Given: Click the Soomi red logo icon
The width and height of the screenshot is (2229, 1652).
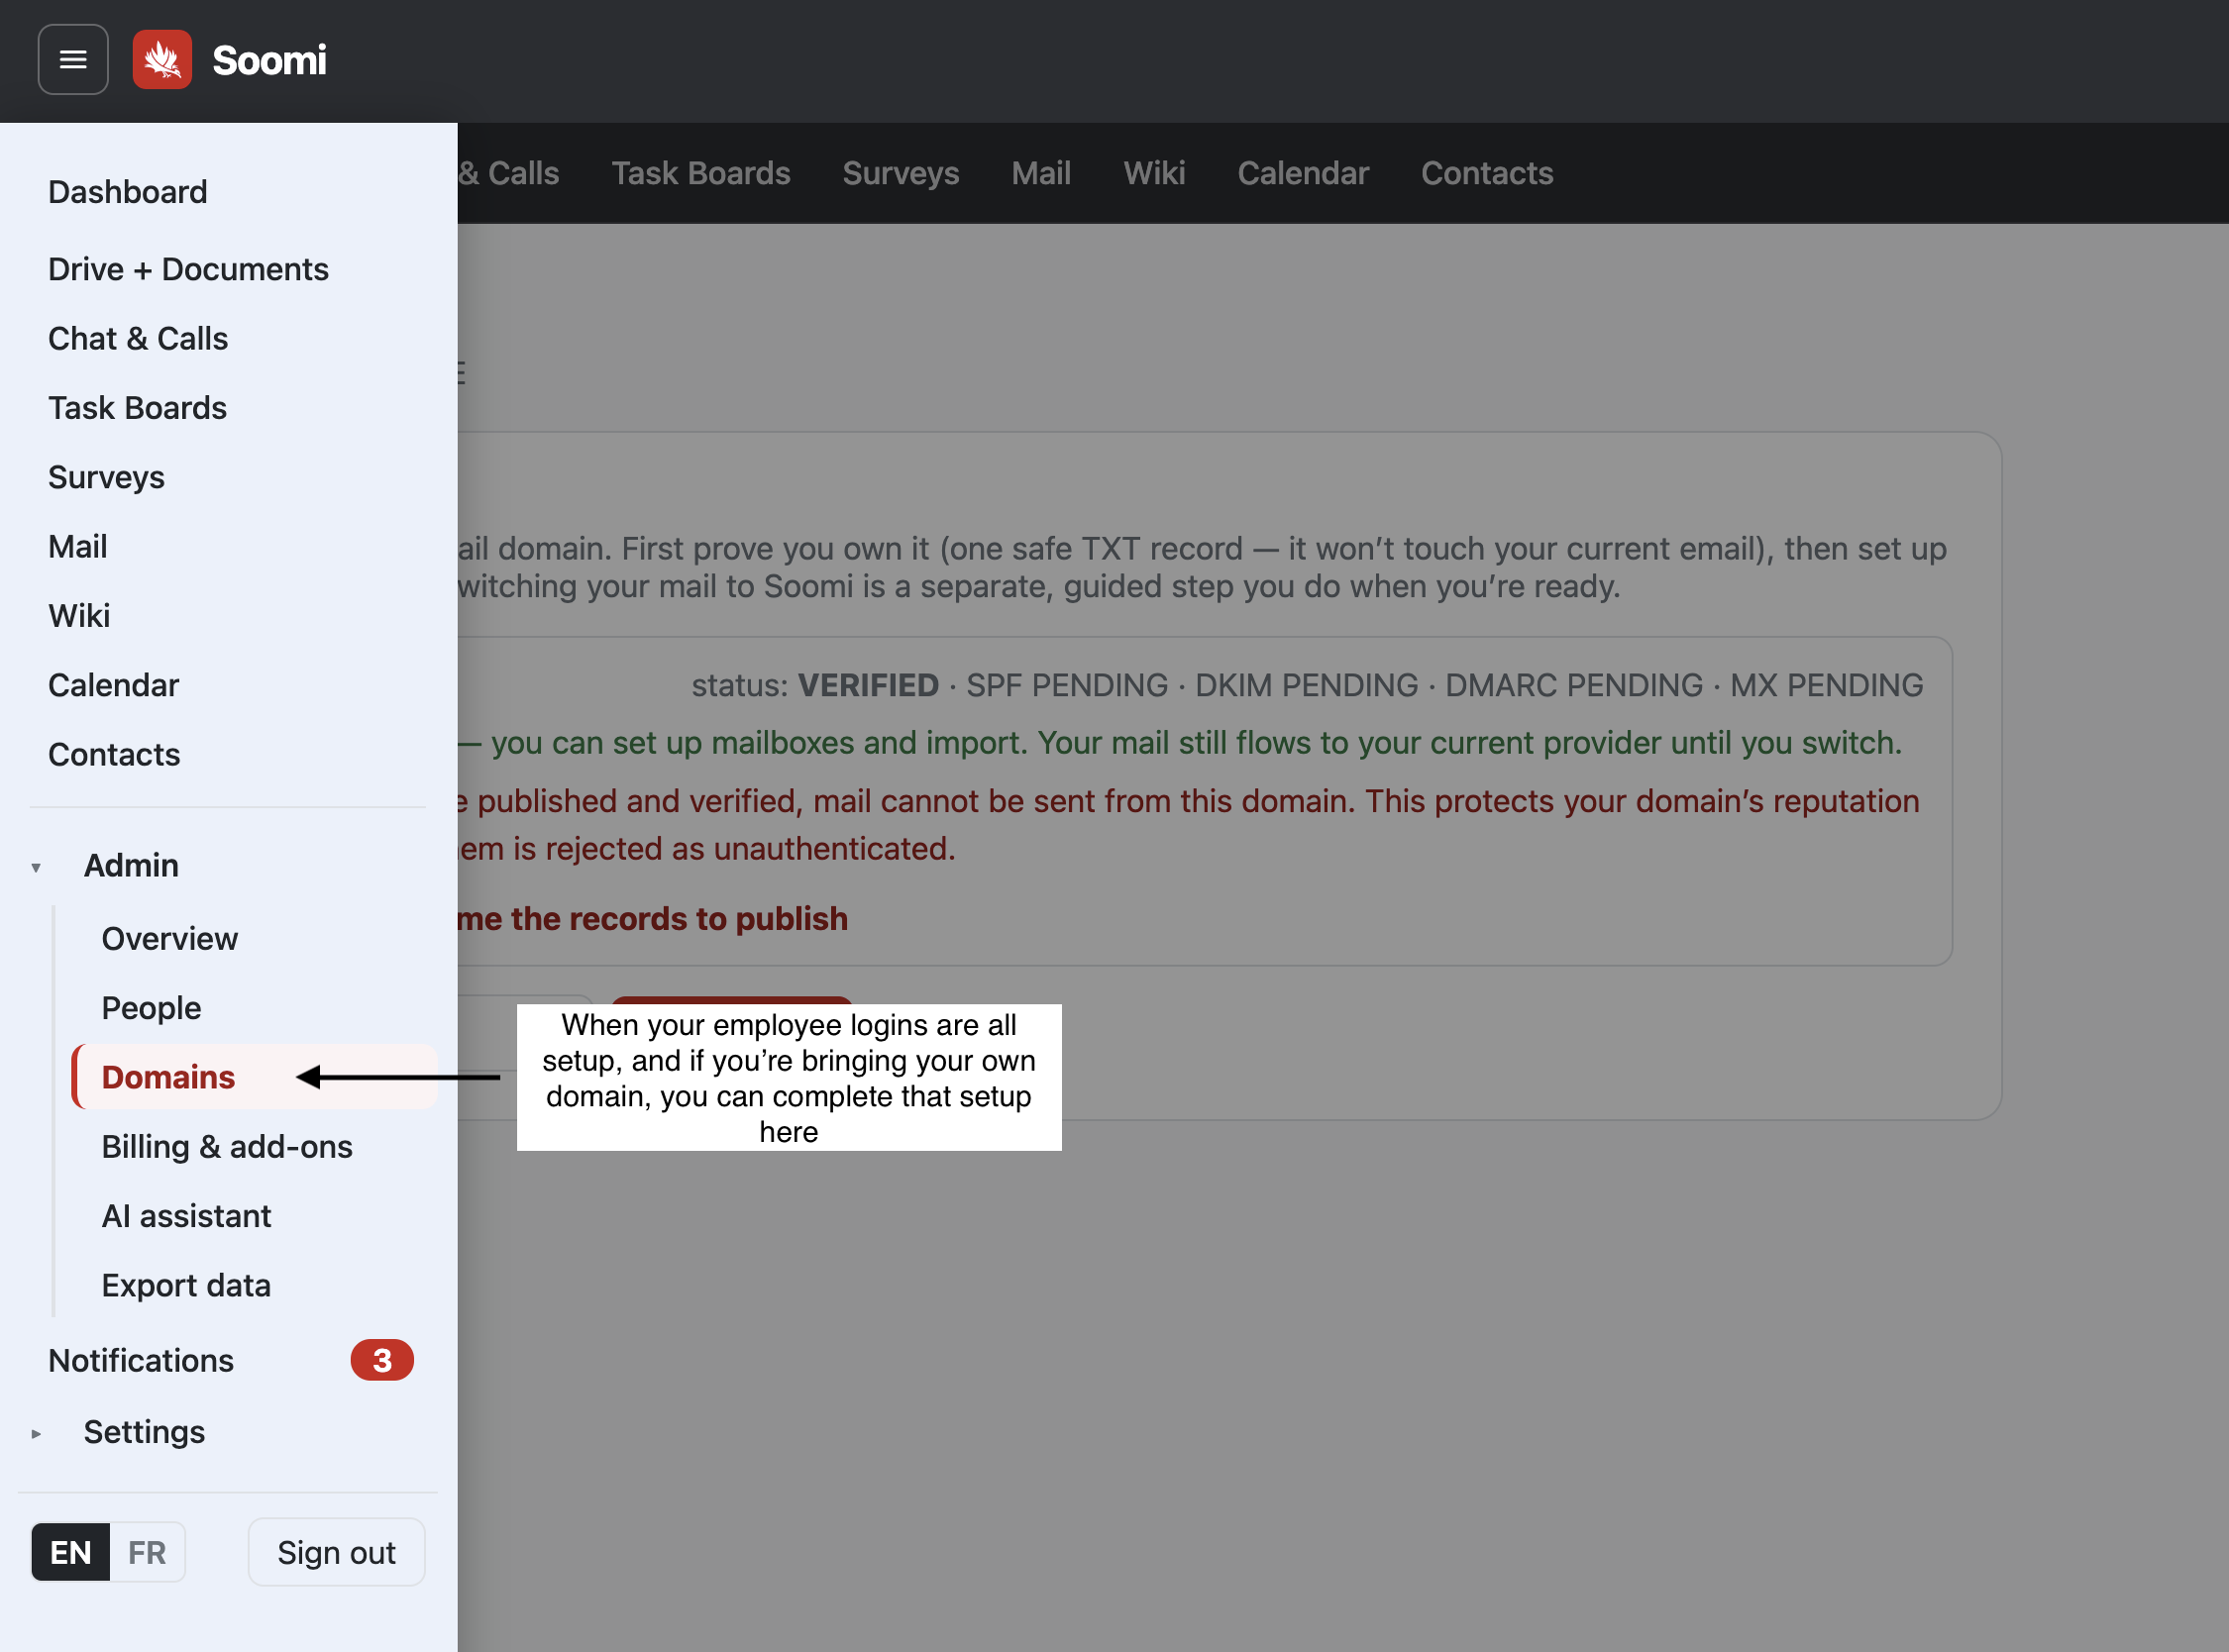Looking at the screenshot, I should (x=162, y=60).
